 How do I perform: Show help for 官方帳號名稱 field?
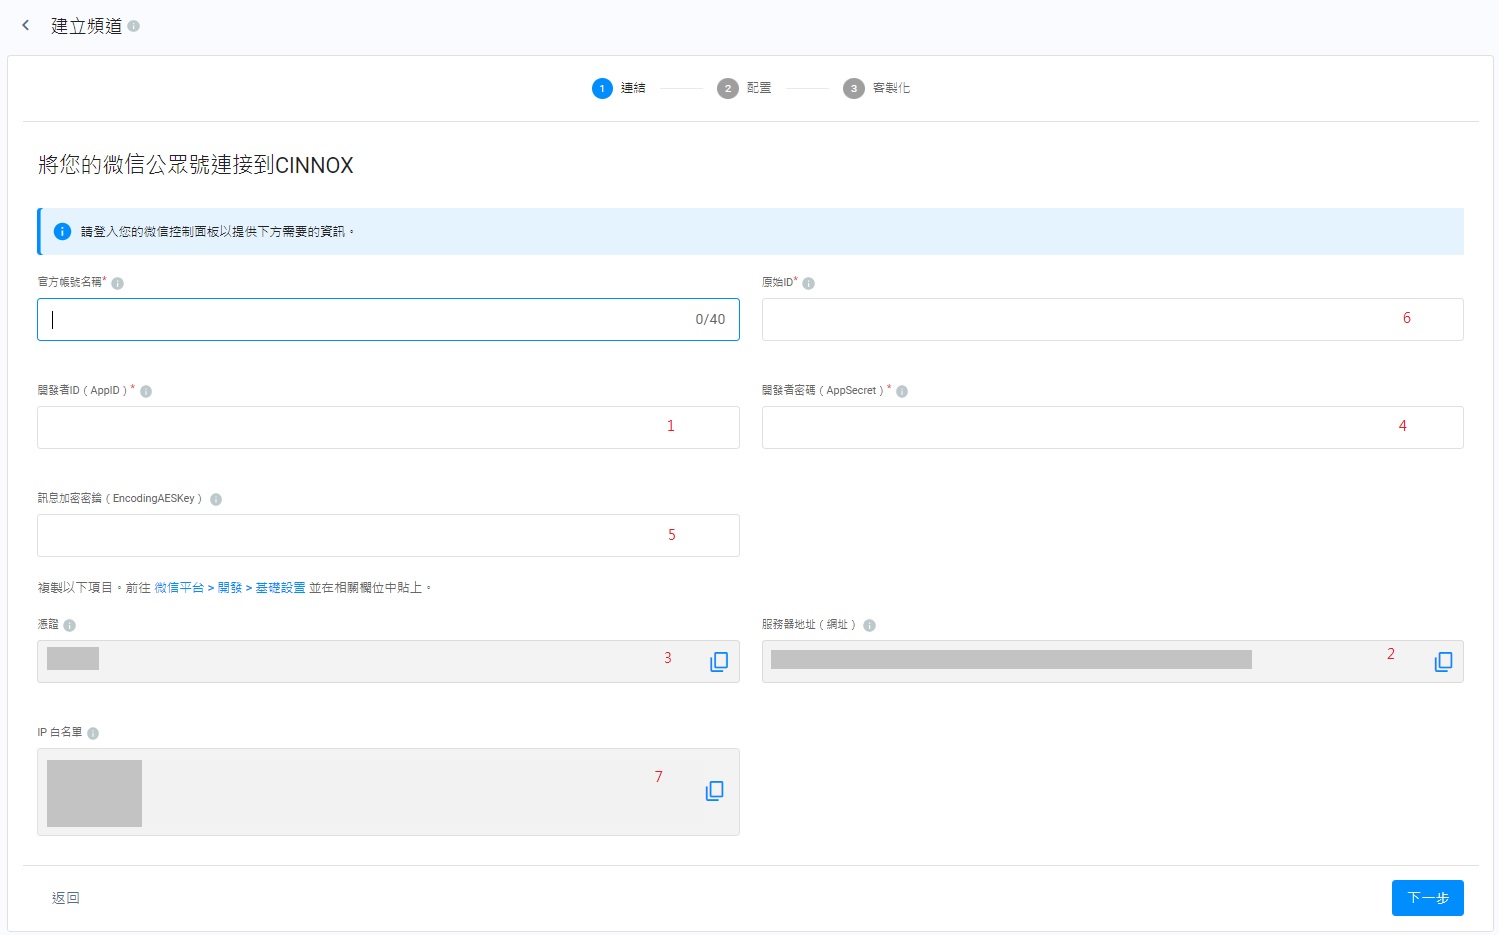118,283
